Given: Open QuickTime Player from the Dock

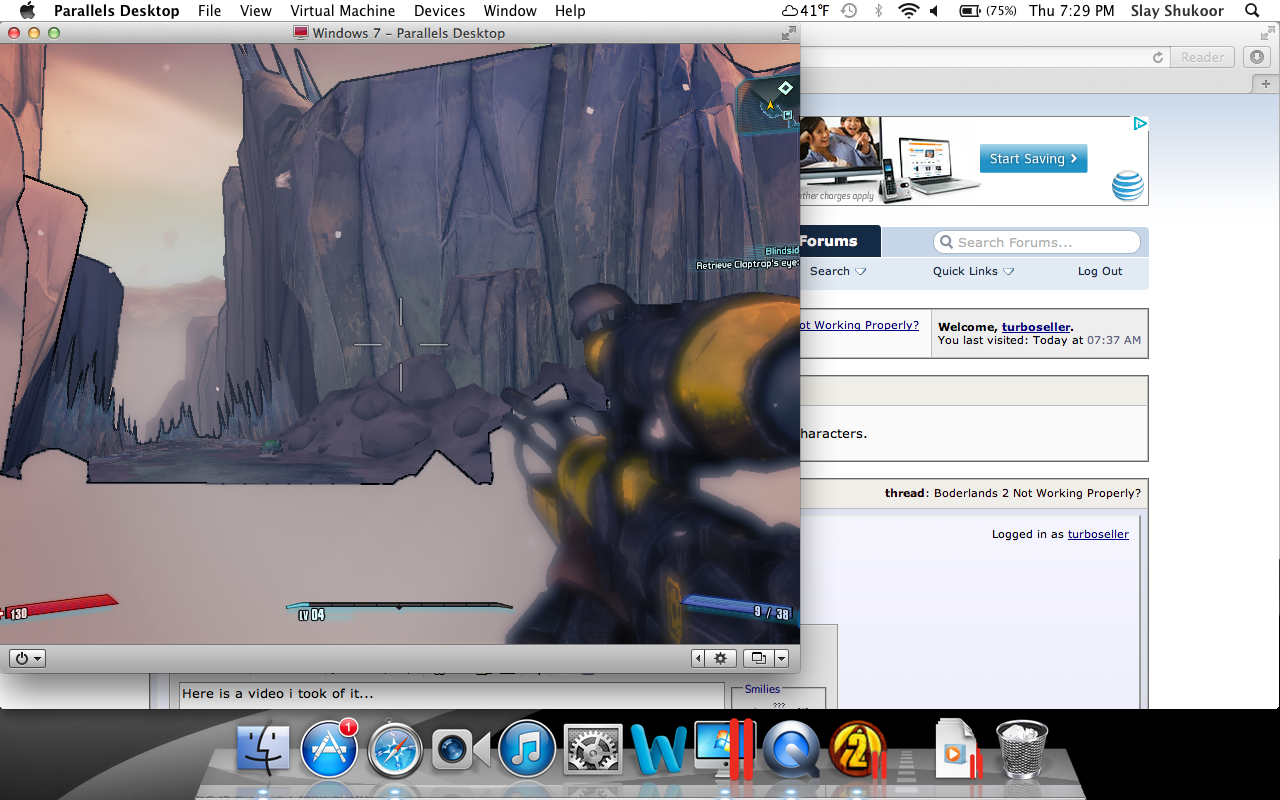Looking at the screenshot, I should coord(791,750).
